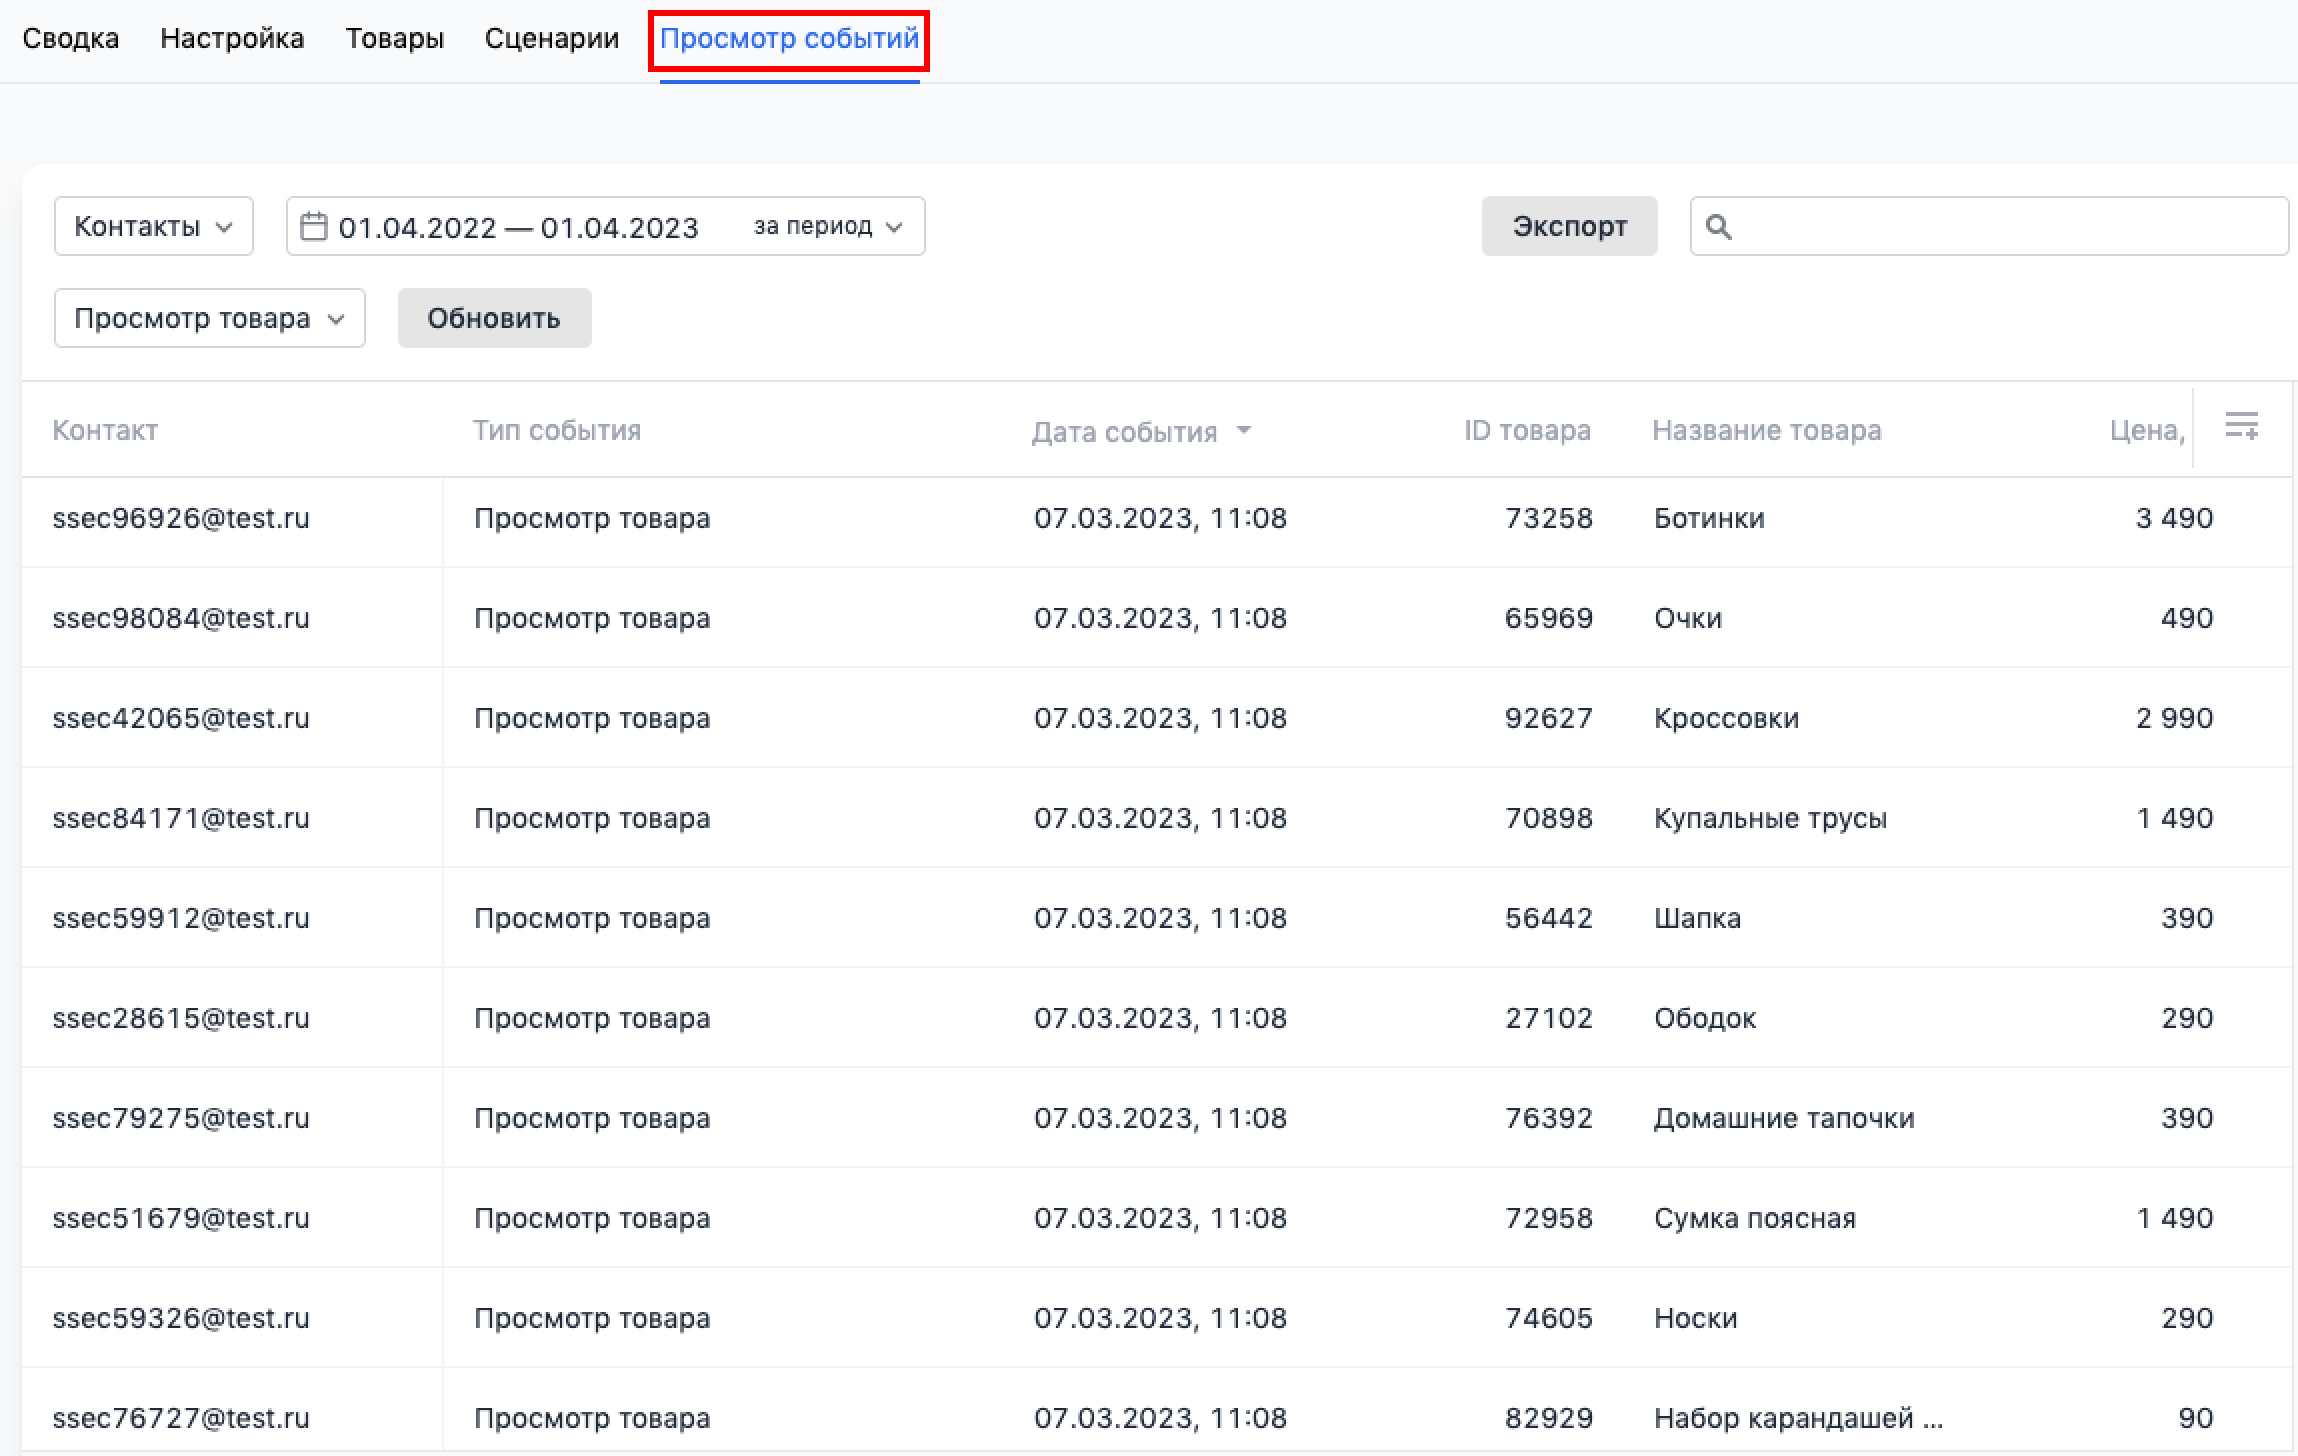Switch to the Сводка tab
The width and height of the screenshot is (2298, 1456).
pyautogui.click(x=71, y=39)
